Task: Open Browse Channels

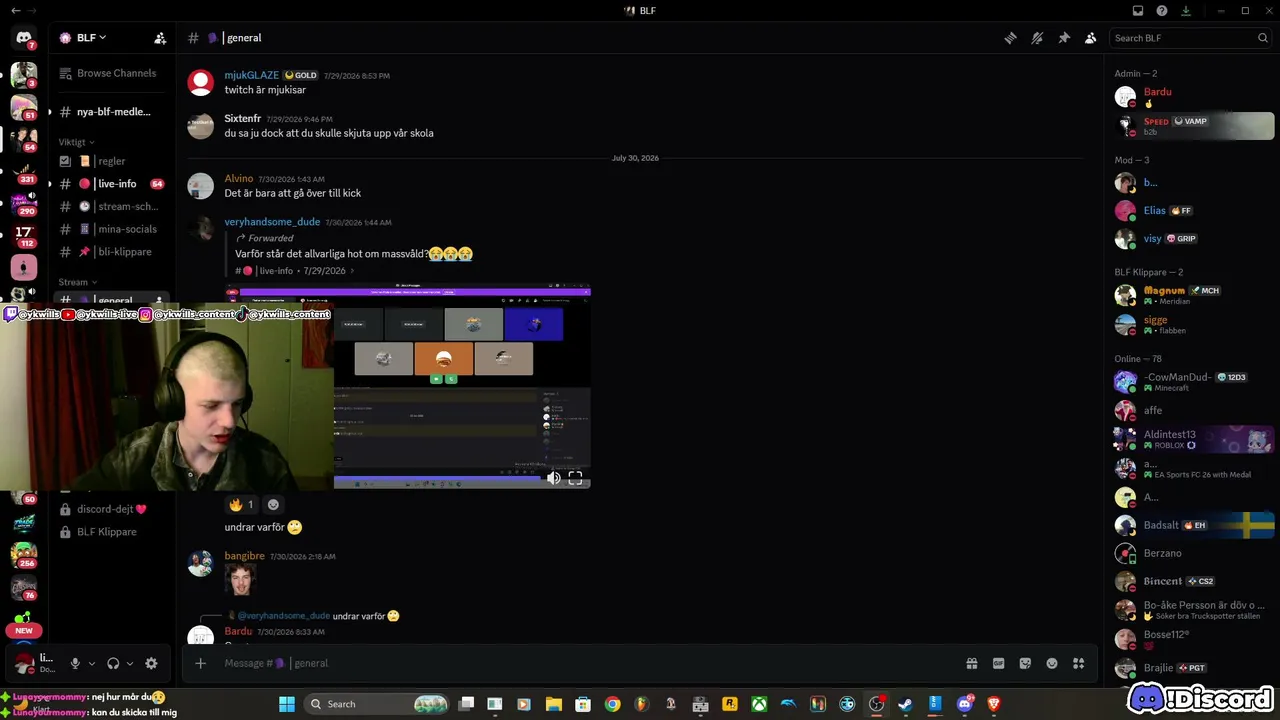Action: [x=109, y=73]
